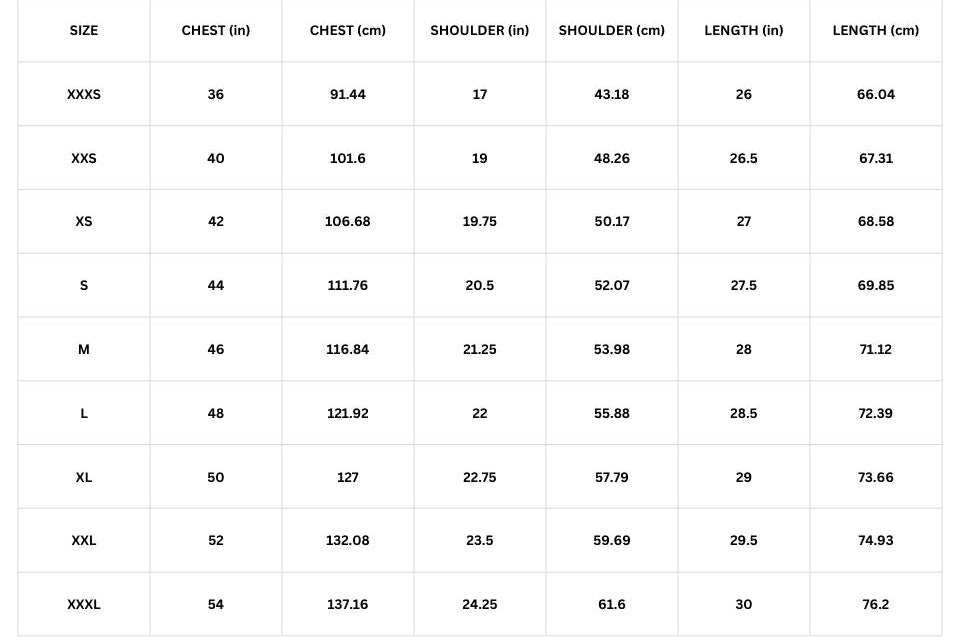Click the XL size row label
This screenshot has width=960, height=640.
click(84, 477)
